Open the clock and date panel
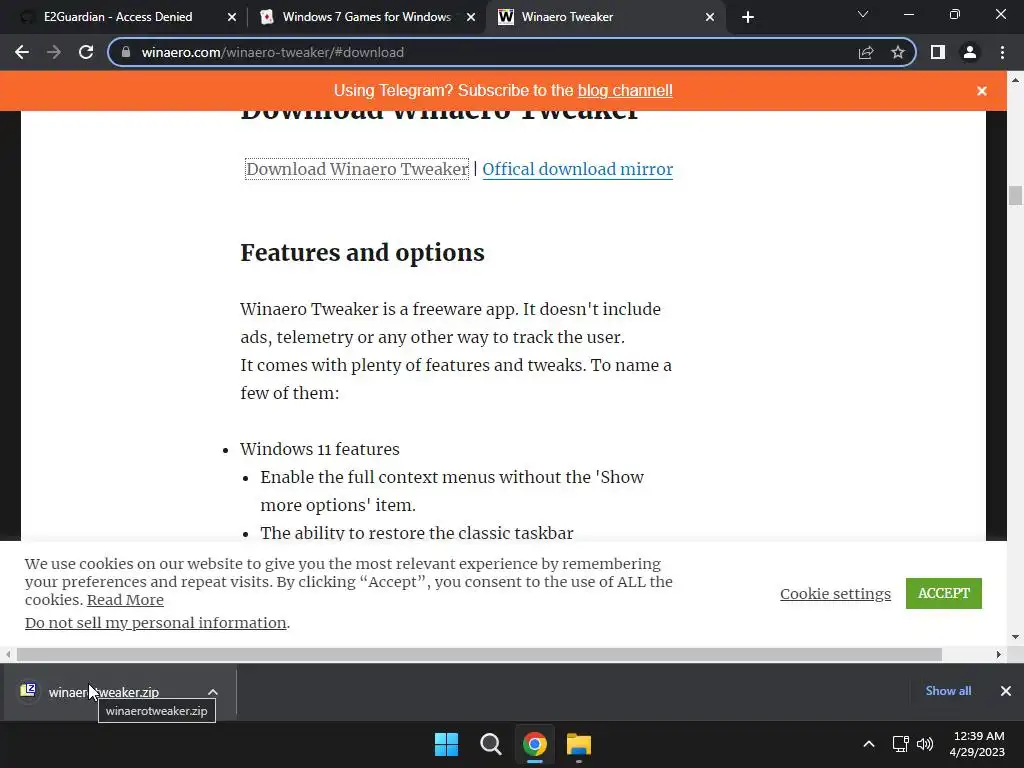Screen dimensions: 1024x768 pos(977,744)
